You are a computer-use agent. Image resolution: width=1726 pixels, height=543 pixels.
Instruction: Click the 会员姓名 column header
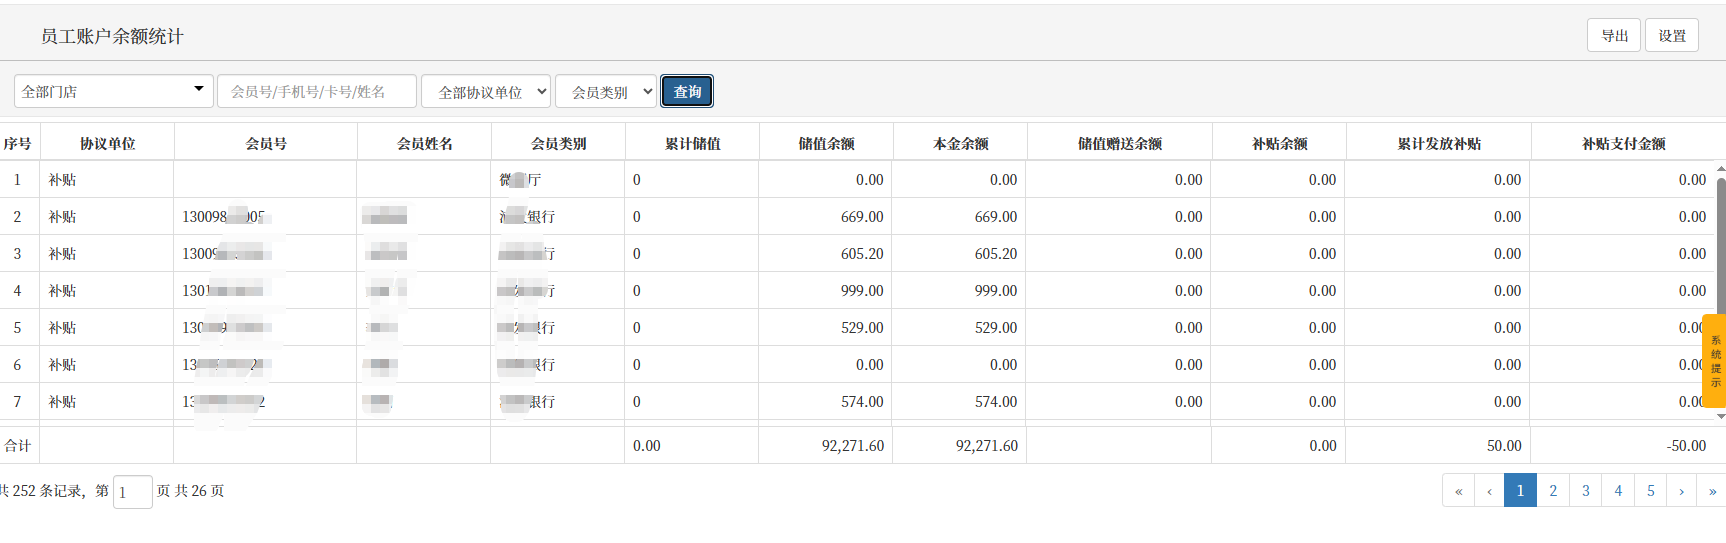coord(424,143)
